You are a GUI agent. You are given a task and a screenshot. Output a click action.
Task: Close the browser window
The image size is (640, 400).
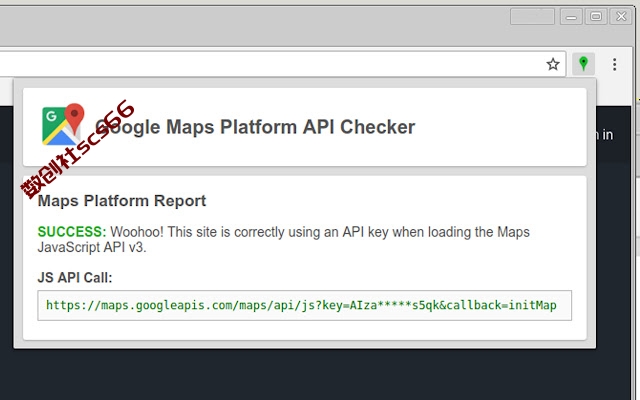tap(621, 17)
